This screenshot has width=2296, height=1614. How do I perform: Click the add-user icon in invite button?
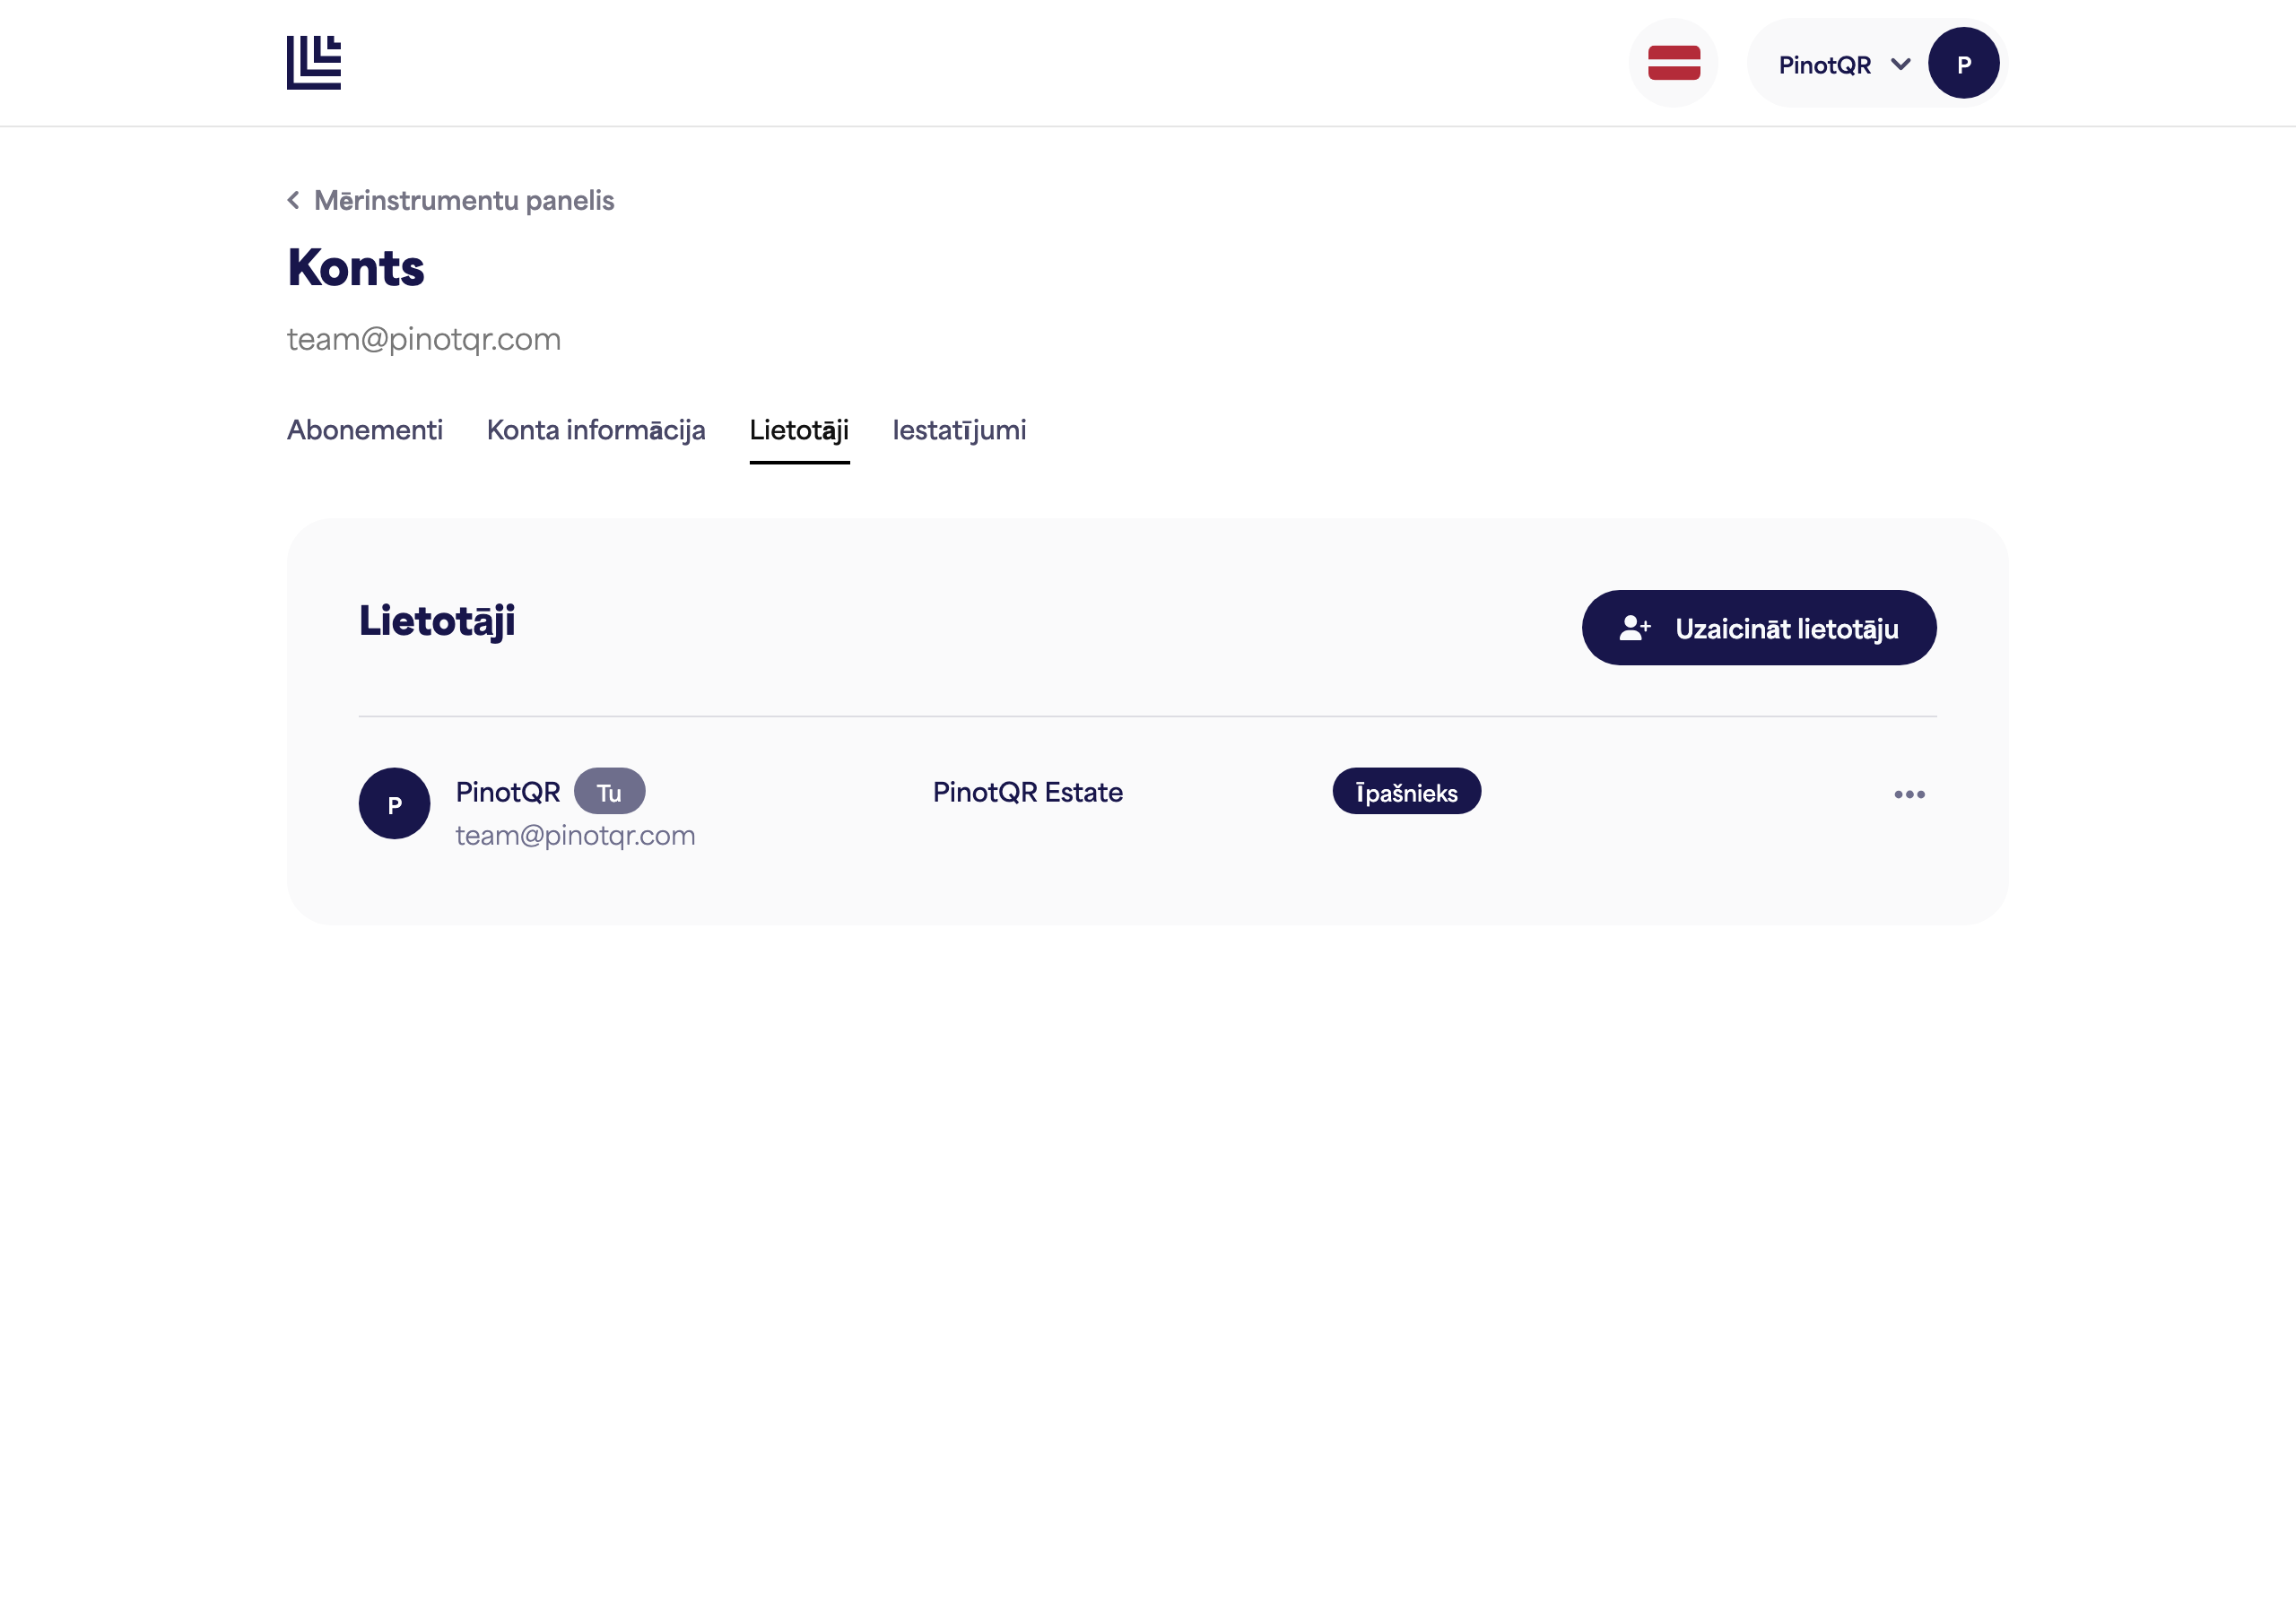click(1634, 628)
